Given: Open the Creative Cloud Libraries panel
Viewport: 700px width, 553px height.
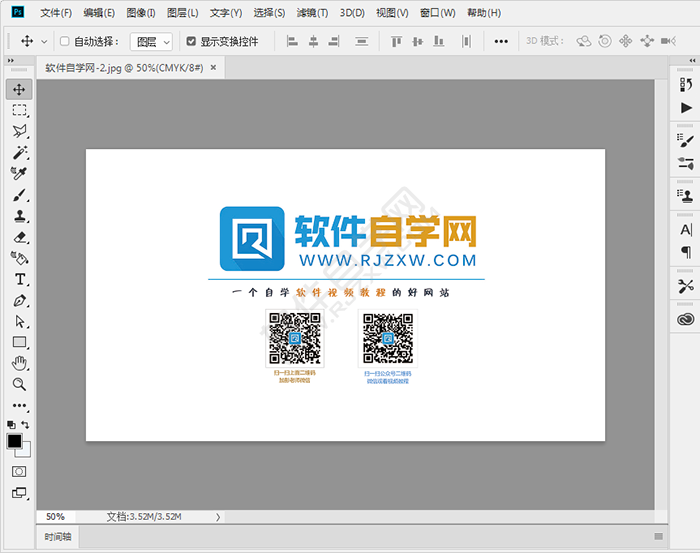Looking at the screenshot, I should tap(685, 319).
